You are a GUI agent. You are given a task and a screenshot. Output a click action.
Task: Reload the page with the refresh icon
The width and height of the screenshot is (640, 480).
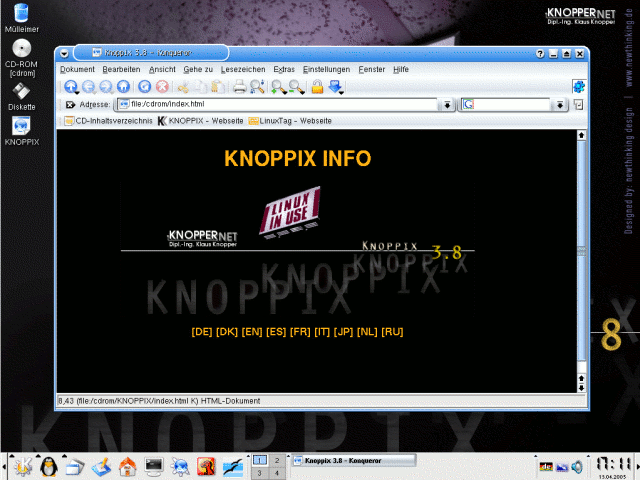point(144,87)
